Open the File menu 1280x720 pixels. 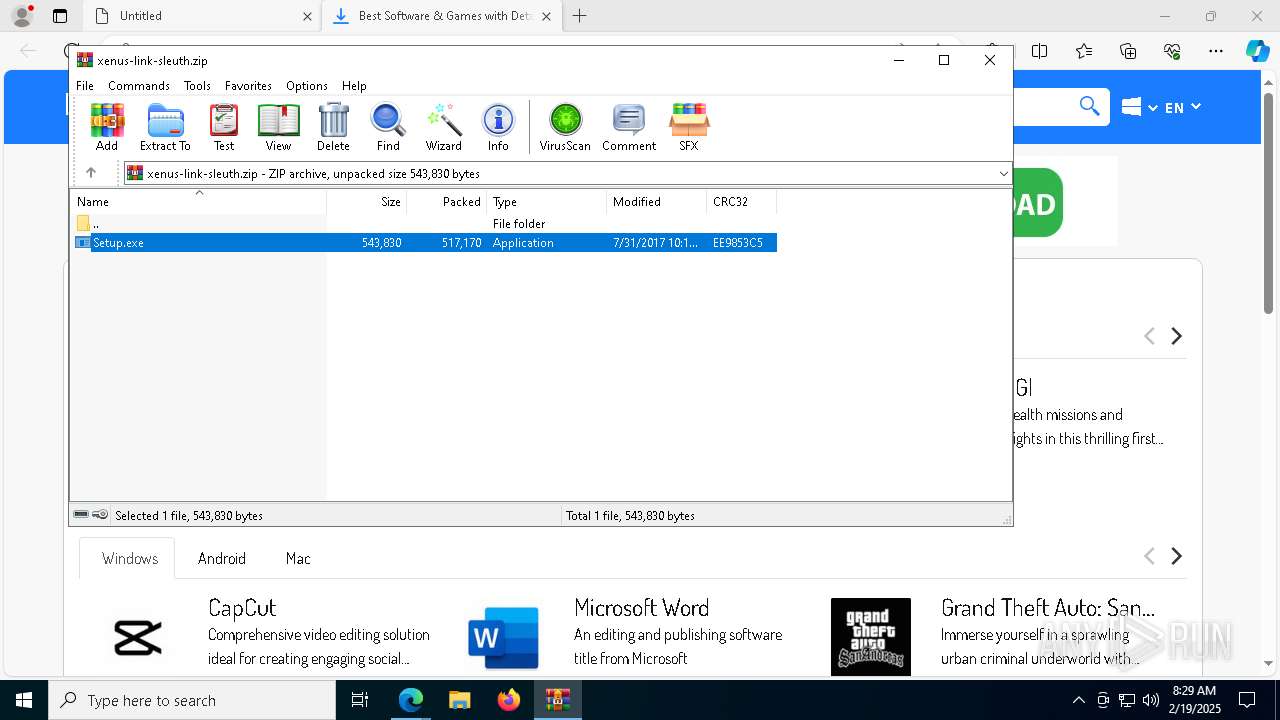pyautogui.click(x=85, y=86)
